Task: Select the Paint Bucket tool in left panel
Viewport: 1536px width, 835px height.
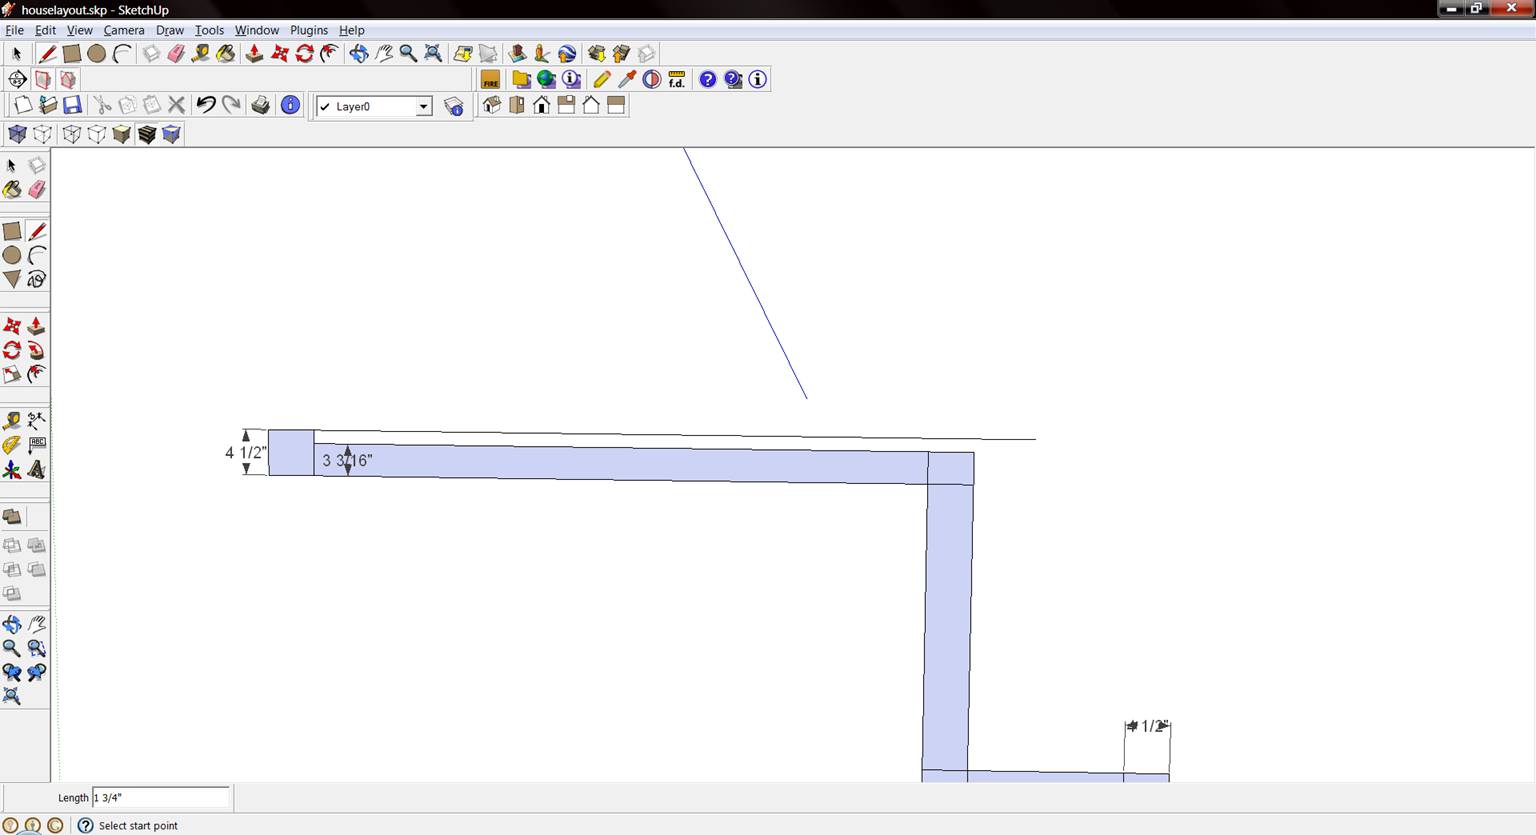Action: tap(12, 190)
